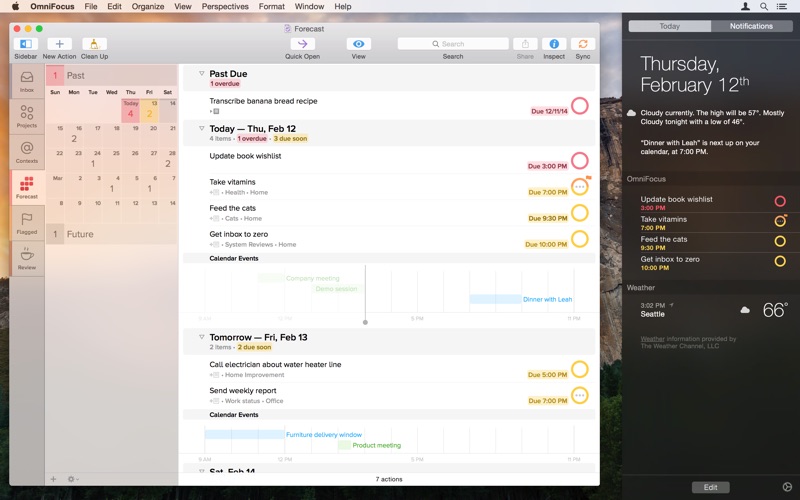This screenshot has width=800, height=500.
Task: Toggle Notification Center list icon
Action: coord(781,6)
